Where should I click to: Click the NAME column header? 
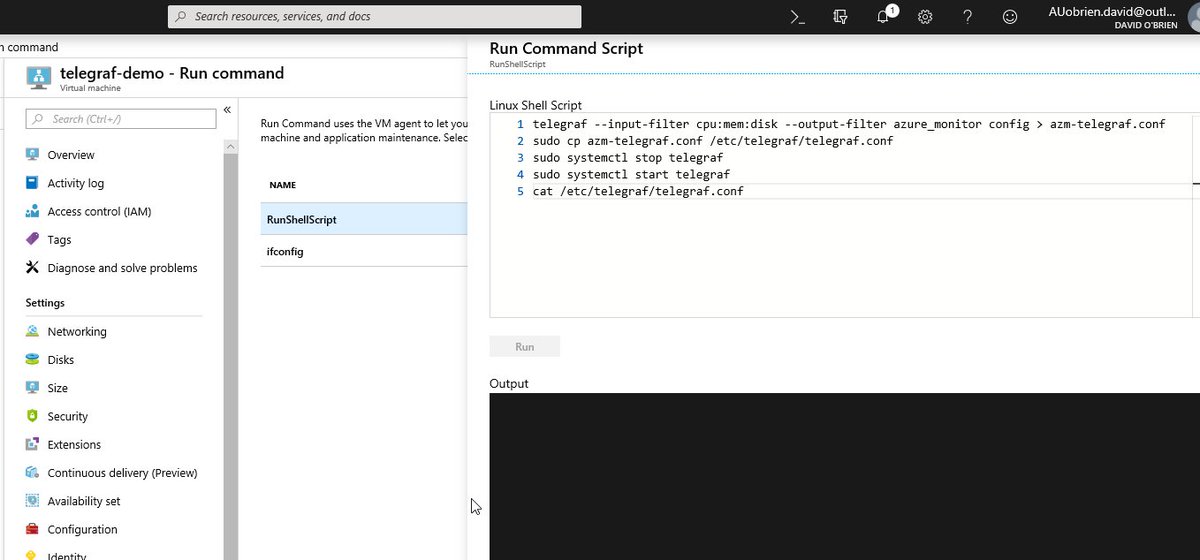pyautogui.click(x=283, y=185)
